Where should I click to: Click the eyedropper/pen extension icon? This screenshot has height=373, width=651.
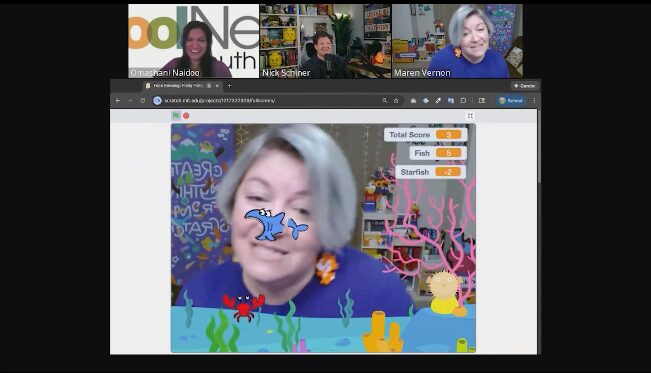pos(438,101)
